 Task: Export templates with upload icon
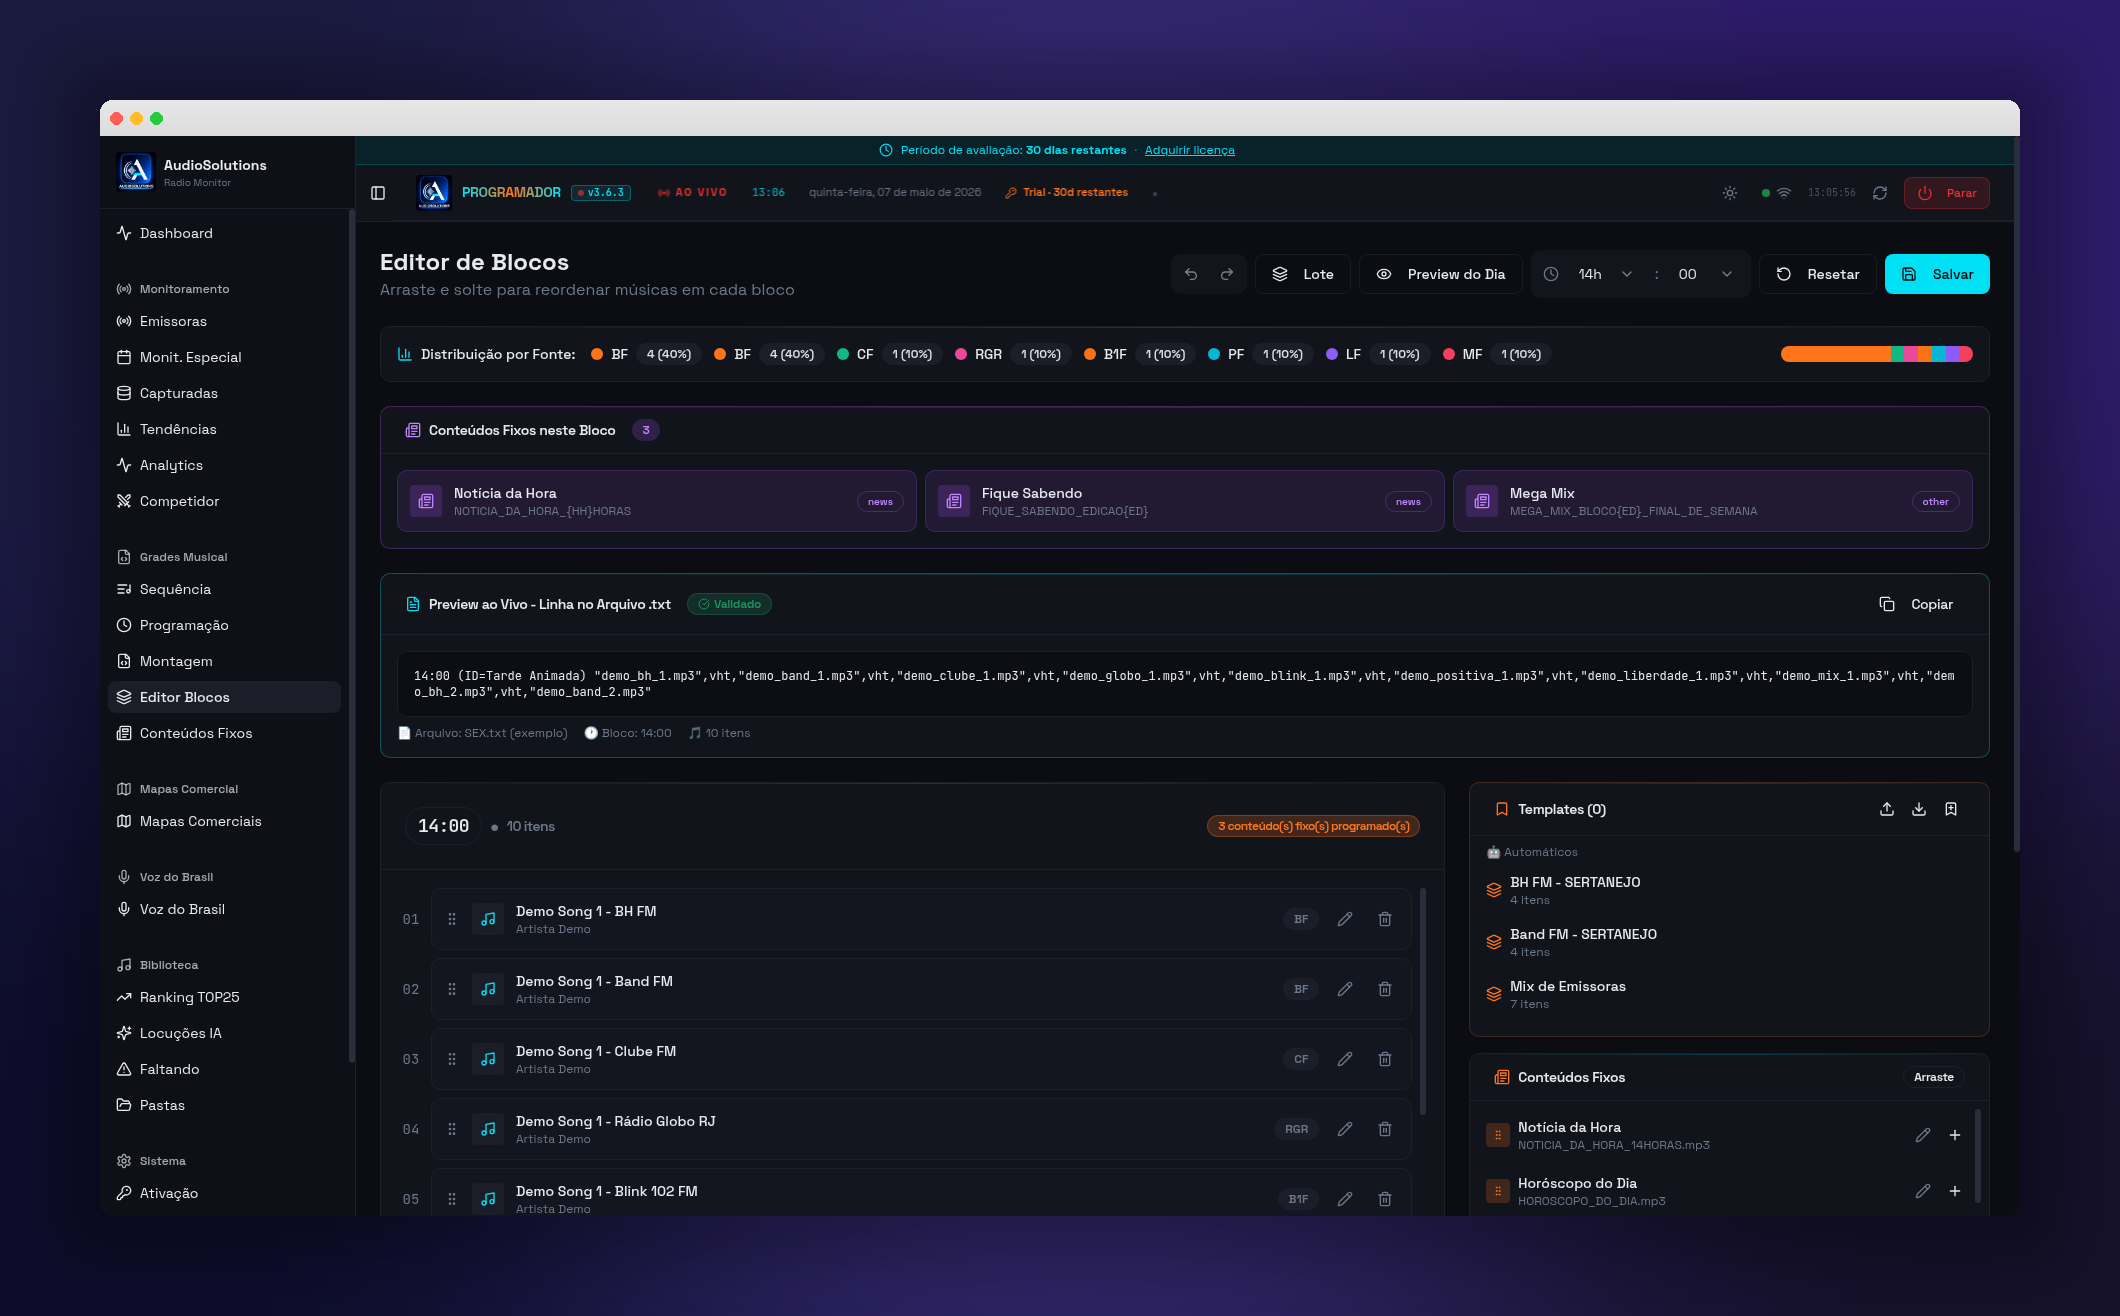[x=1887, y=809]
